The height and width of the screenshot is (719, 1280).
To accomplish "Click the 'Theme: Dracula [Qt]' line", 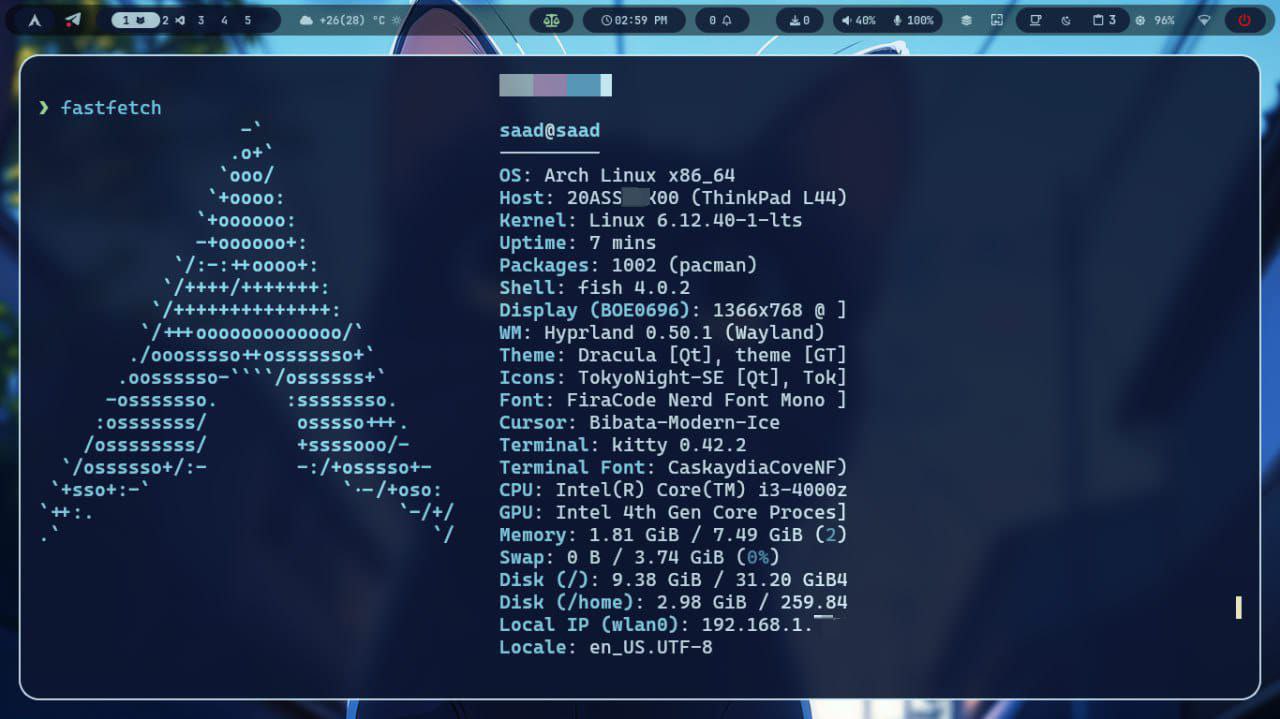I will (x=673, y=355).
